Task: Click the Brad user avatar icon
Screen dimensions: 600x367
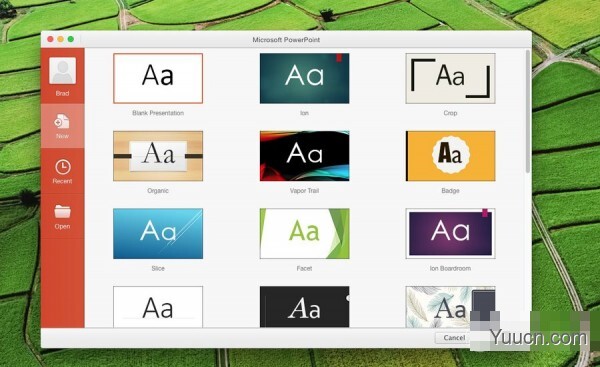Action: 62,71
